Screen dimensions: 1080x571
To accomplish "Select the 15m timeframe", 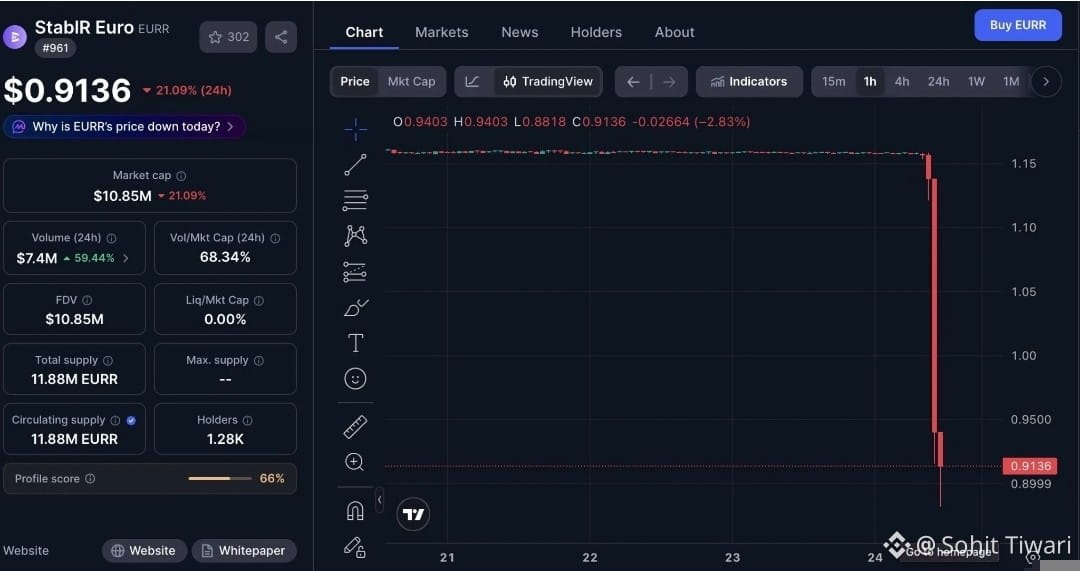I will click(x=833, y=81).
